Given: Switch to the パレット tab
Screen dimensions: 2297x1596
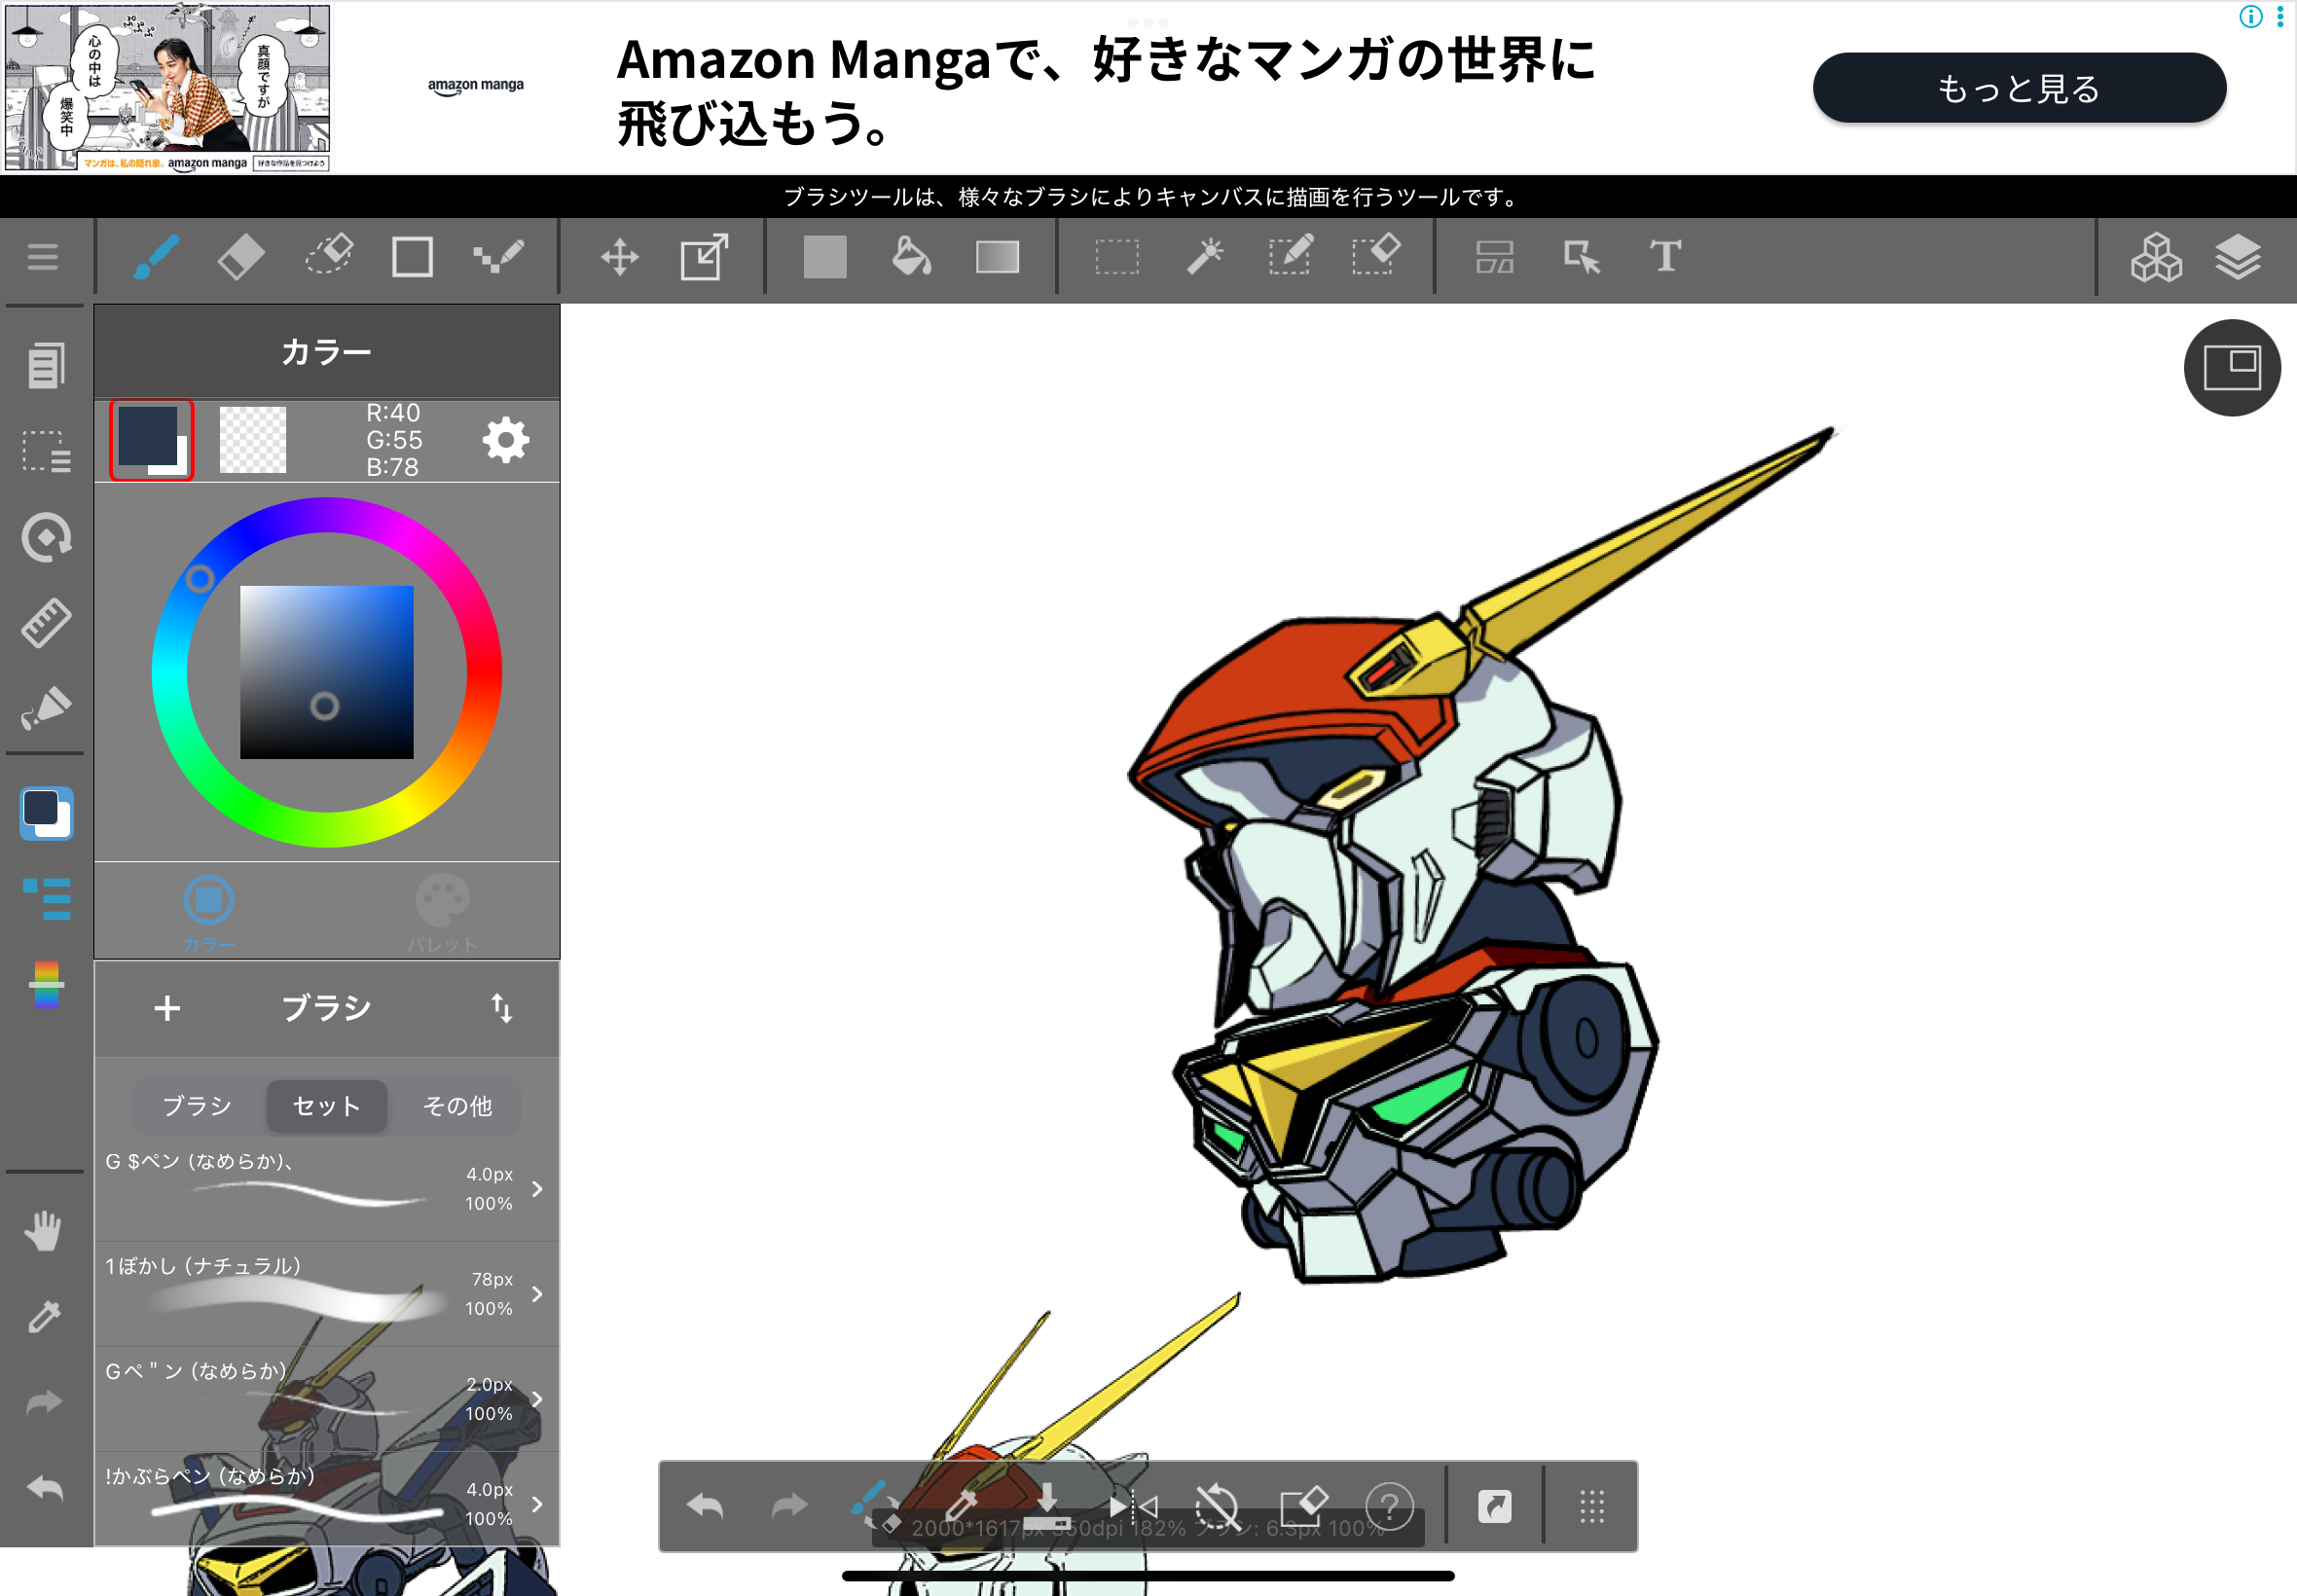Looking at the screenshot, I should (442, 912).
